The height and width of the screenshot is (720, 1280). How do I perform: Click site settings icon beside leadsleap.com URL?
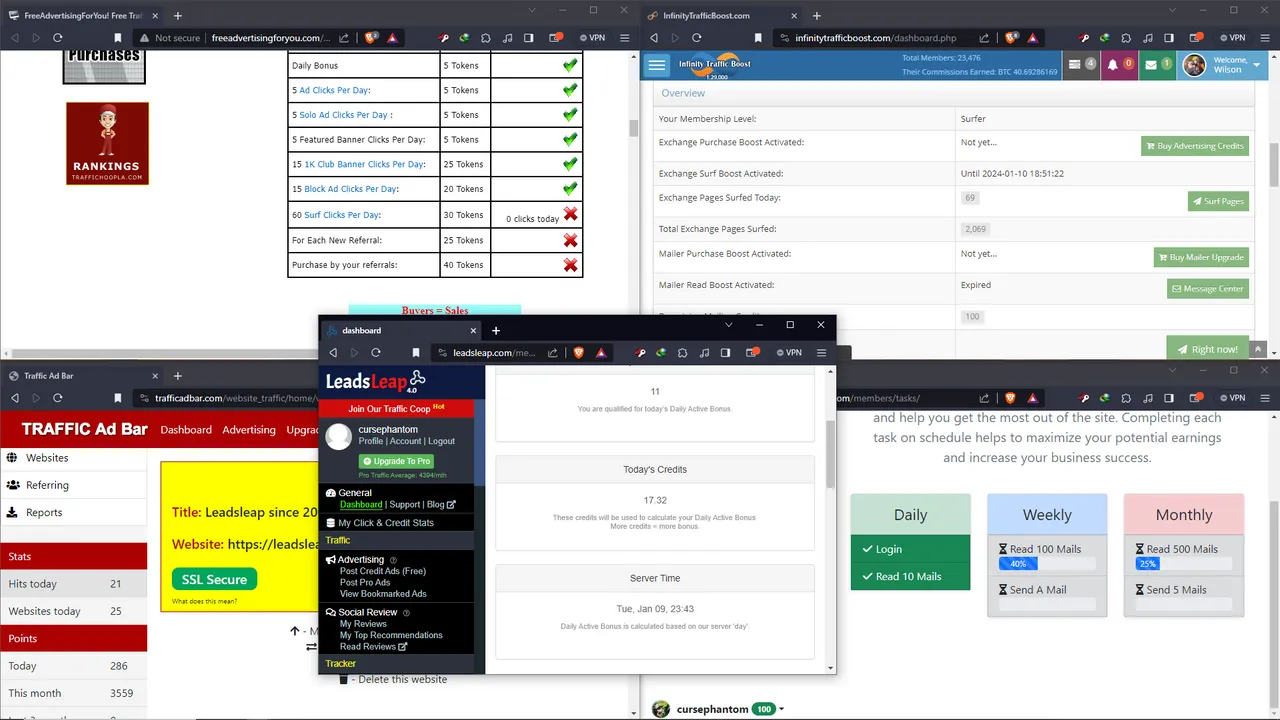[441, 352]
